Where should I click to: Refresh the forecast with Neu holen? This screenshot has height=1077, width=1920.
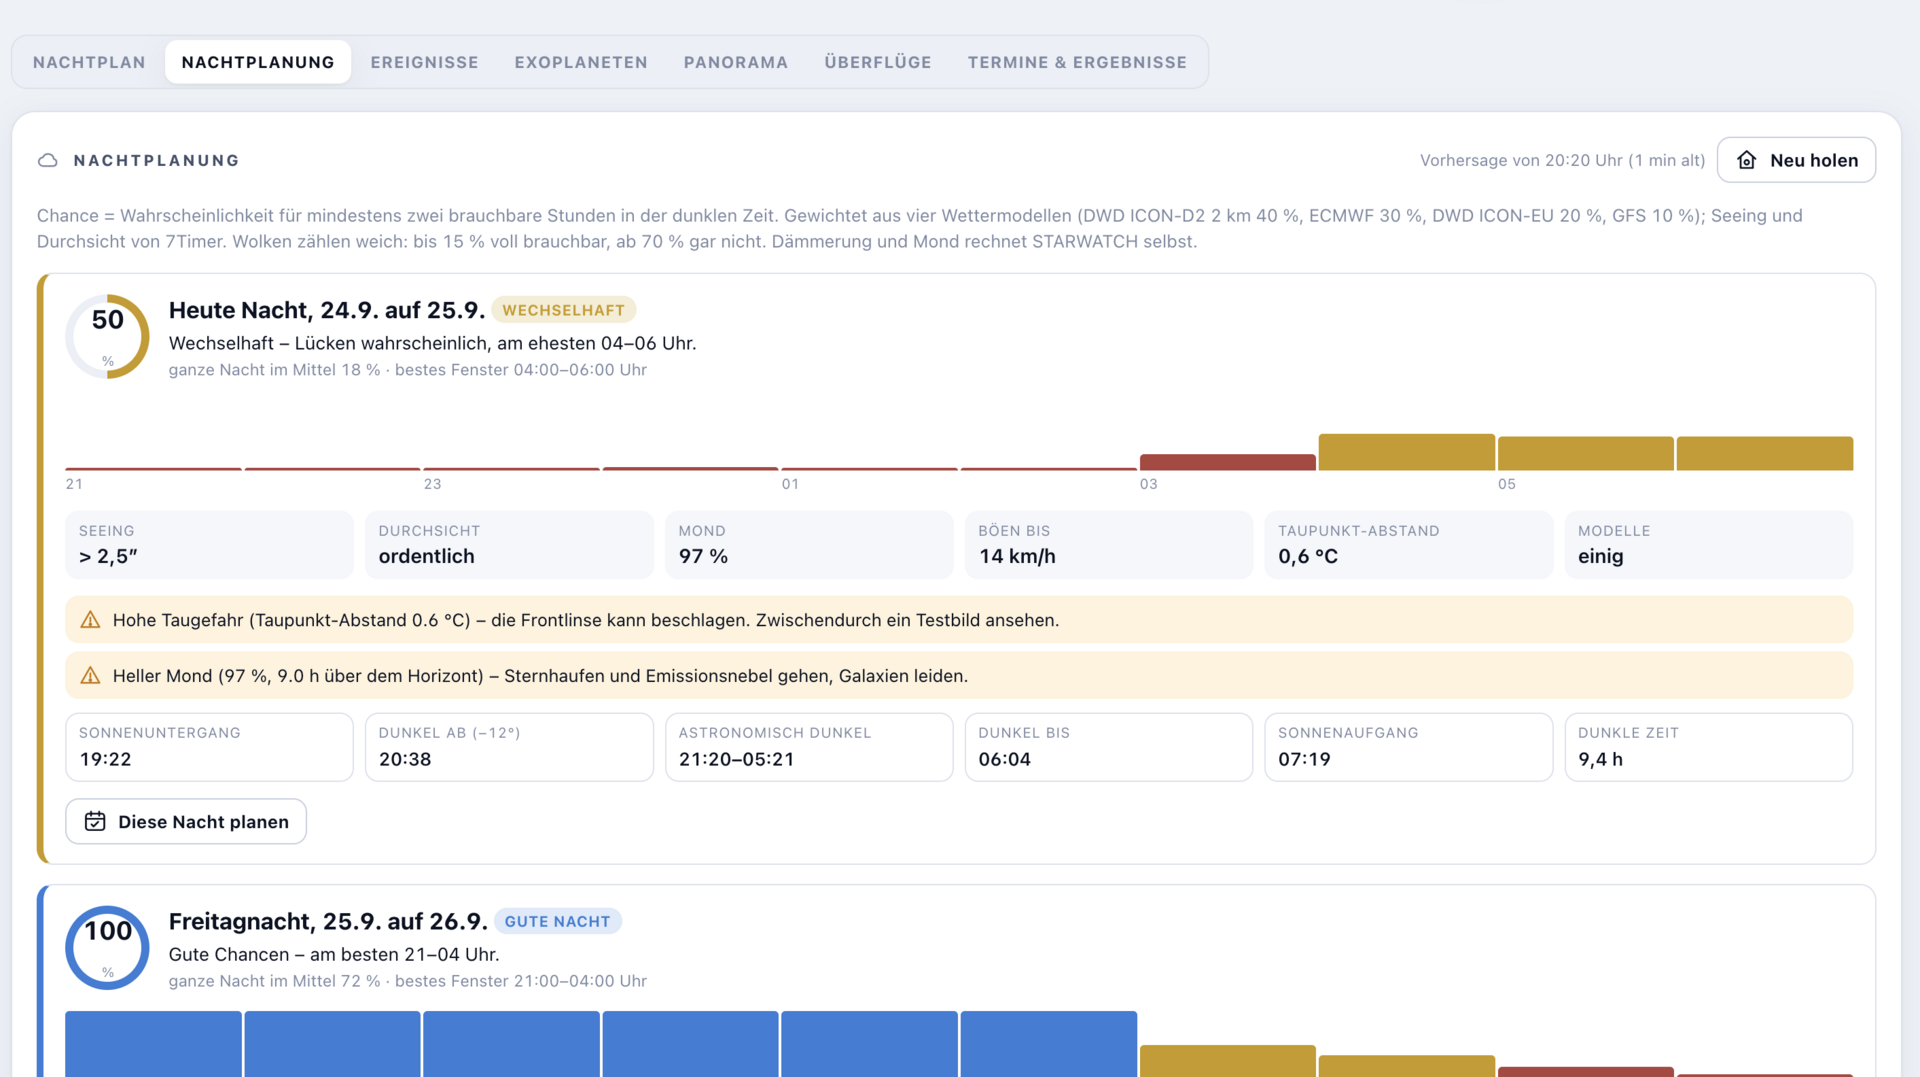pyautogui.click(x=1796, y=160)
